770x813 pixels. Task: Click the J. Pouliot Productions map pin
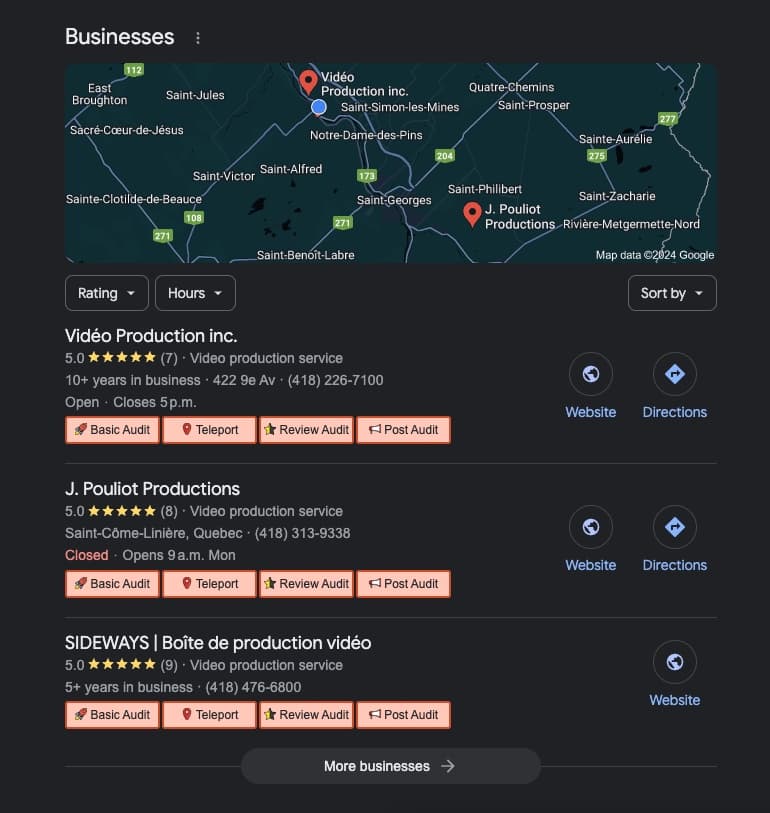pos(473,213)
